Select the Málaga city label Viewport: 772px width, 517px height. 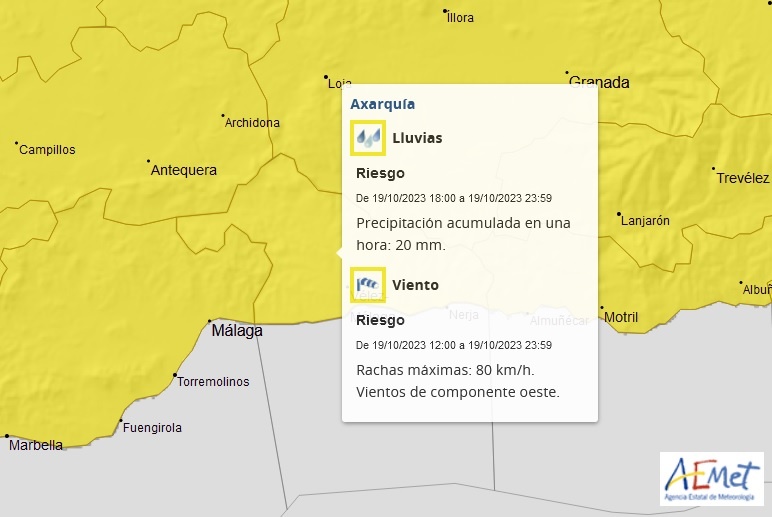(237, 331)
